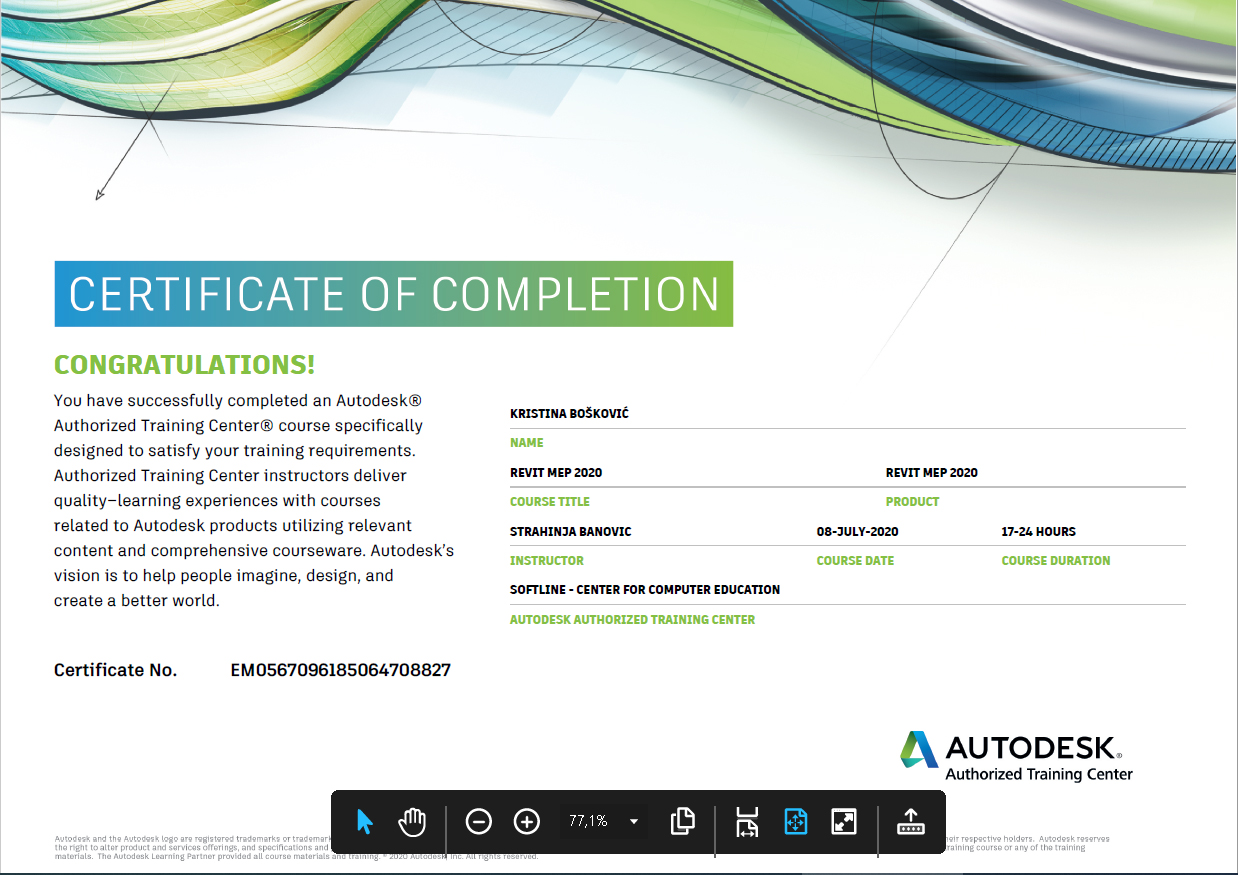Click REVIT MEP 2020 above PRODUCT
This screenshot has height=875, width=1238.
click(932, 472)
